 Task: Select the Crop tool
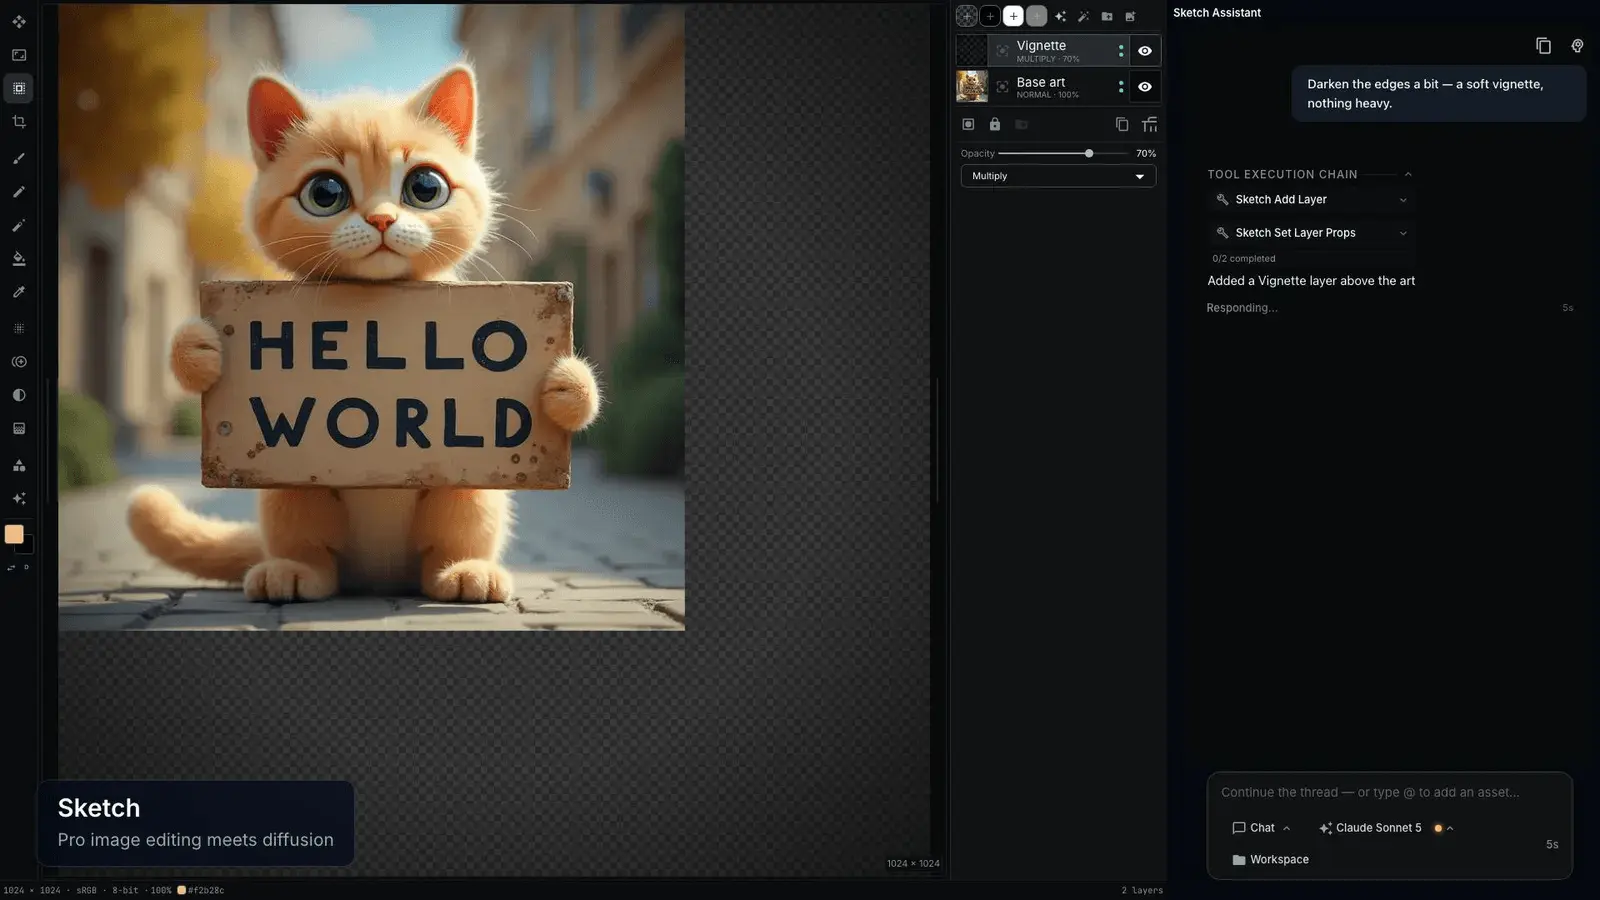point(19,122)
